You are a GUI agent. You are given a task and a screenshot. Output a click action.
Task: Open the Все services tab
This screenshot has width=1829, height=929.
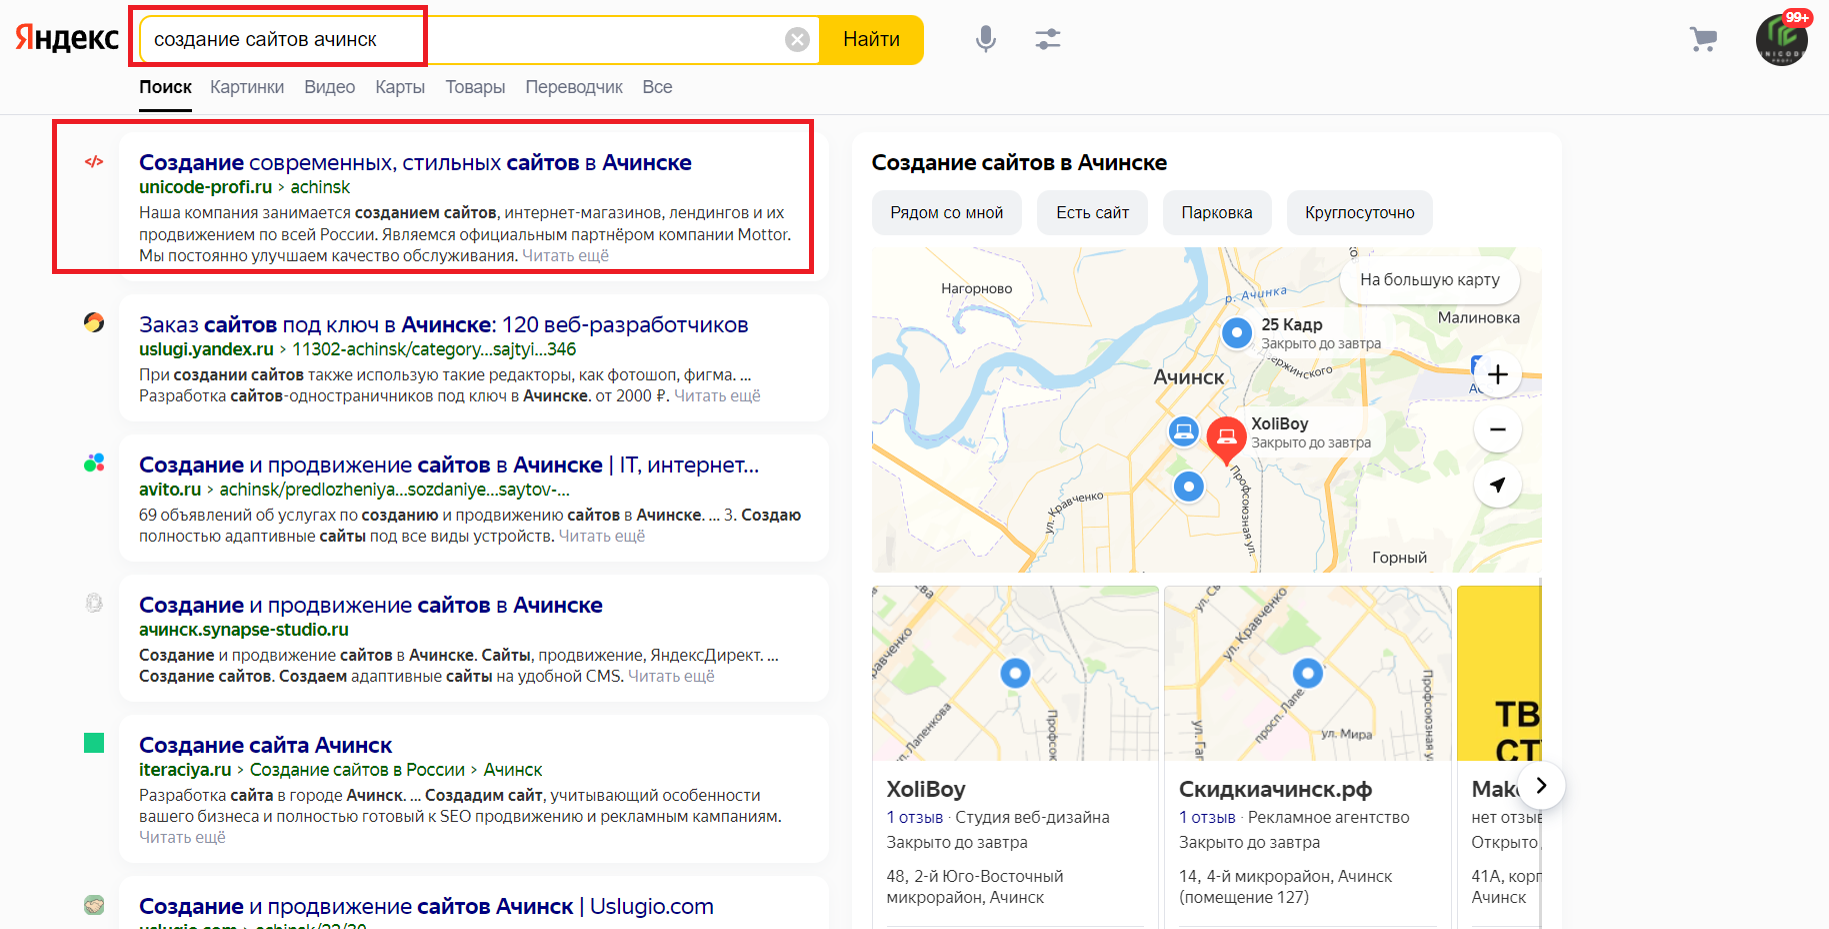click(x=657, y=87)
